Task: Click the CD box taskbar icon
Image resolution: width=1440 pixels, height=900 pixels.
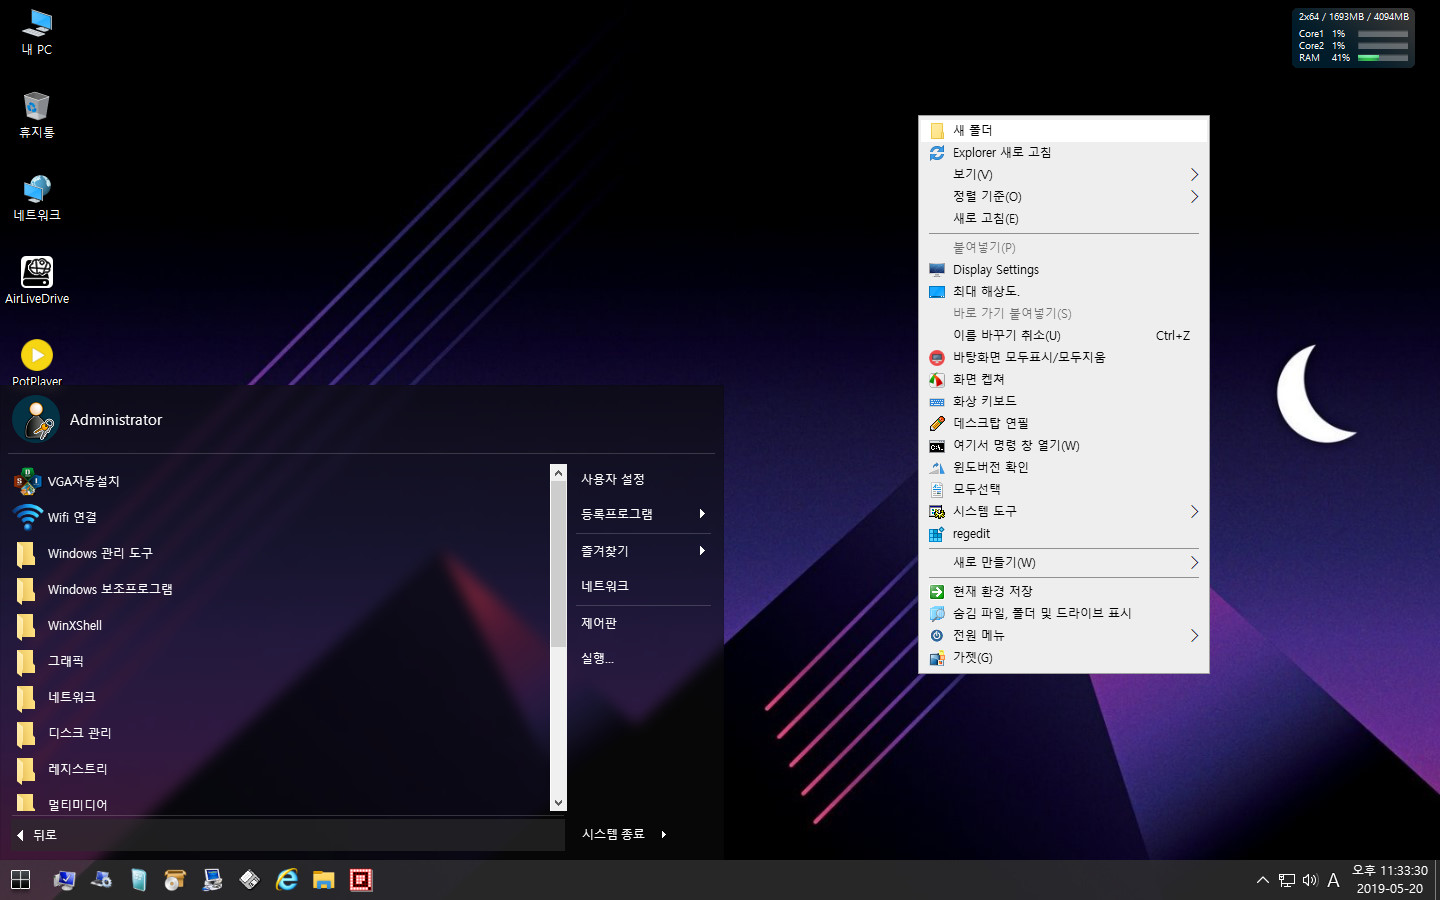Action: [175, 880]
